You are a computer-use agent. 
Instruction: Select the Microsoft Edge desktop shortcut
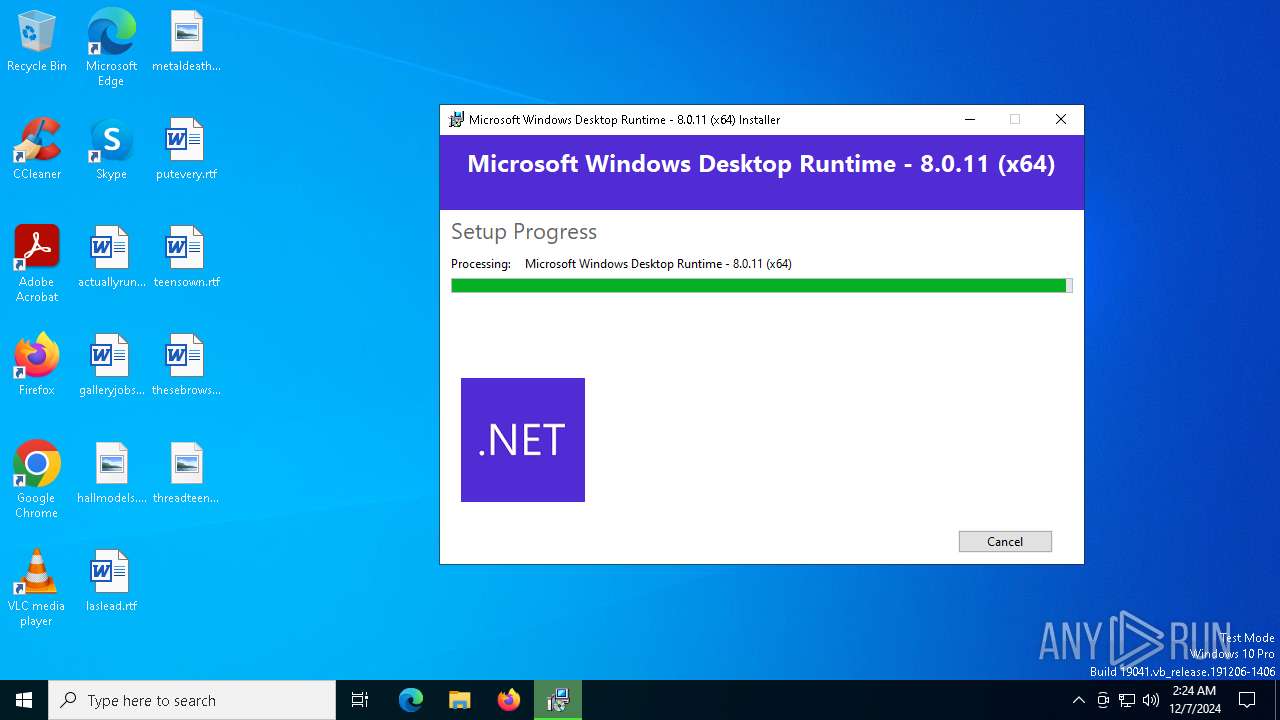(x=111, y=48)
